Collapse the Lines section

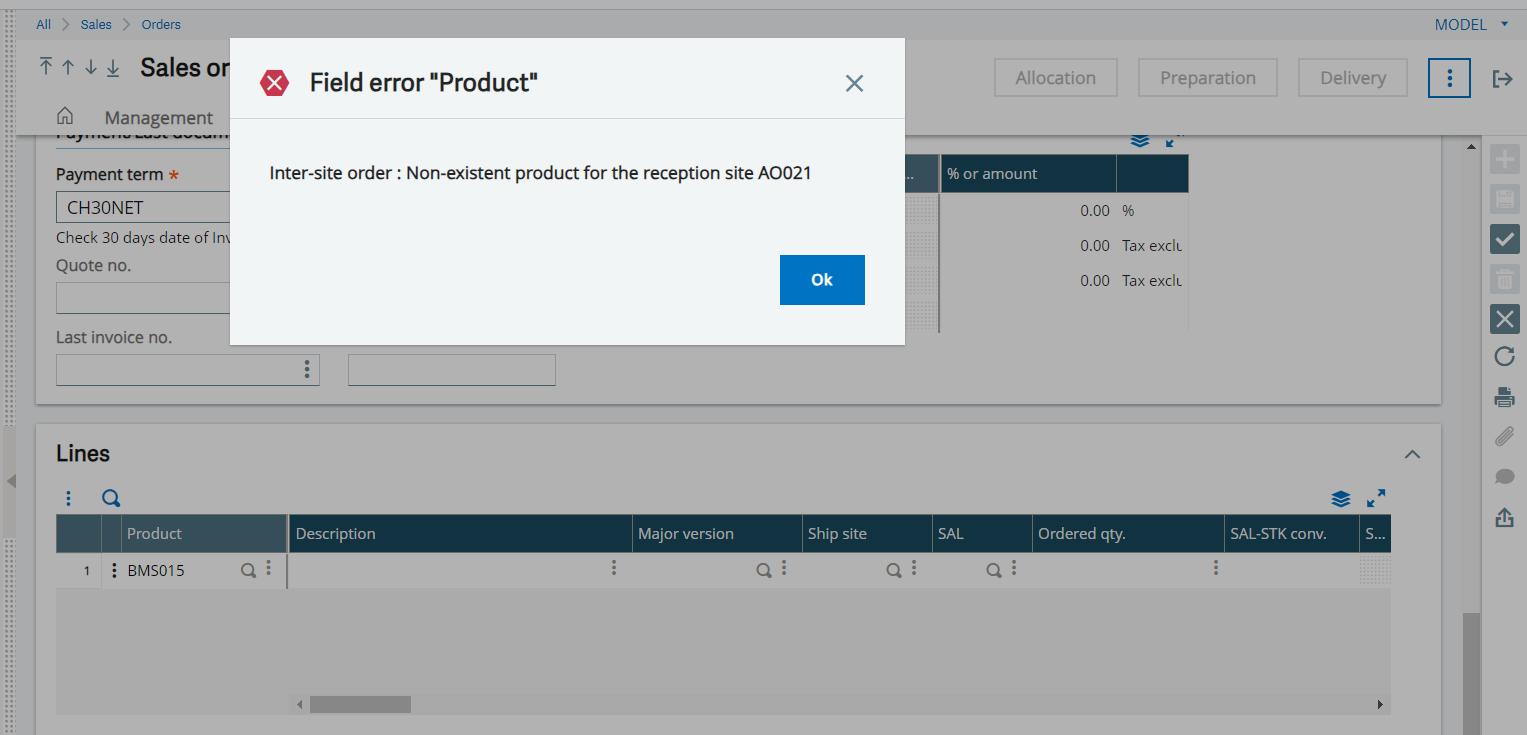click(1412, 454)
